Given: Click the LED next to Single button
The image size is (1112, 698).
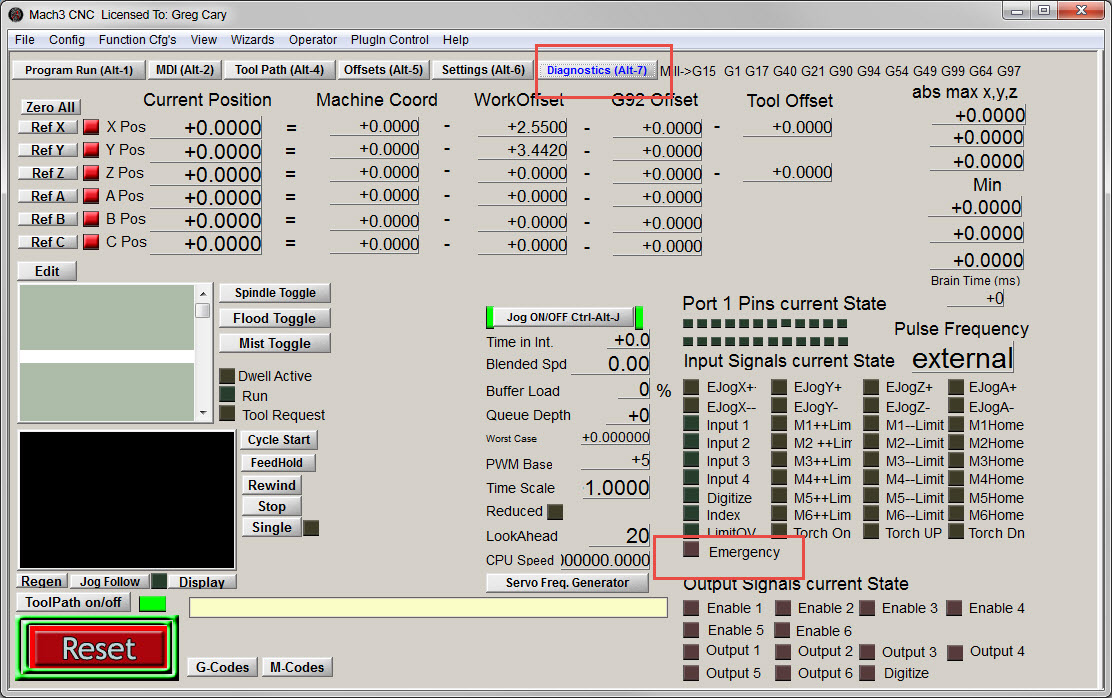Looking at the screenshot, I should [311, 528].
